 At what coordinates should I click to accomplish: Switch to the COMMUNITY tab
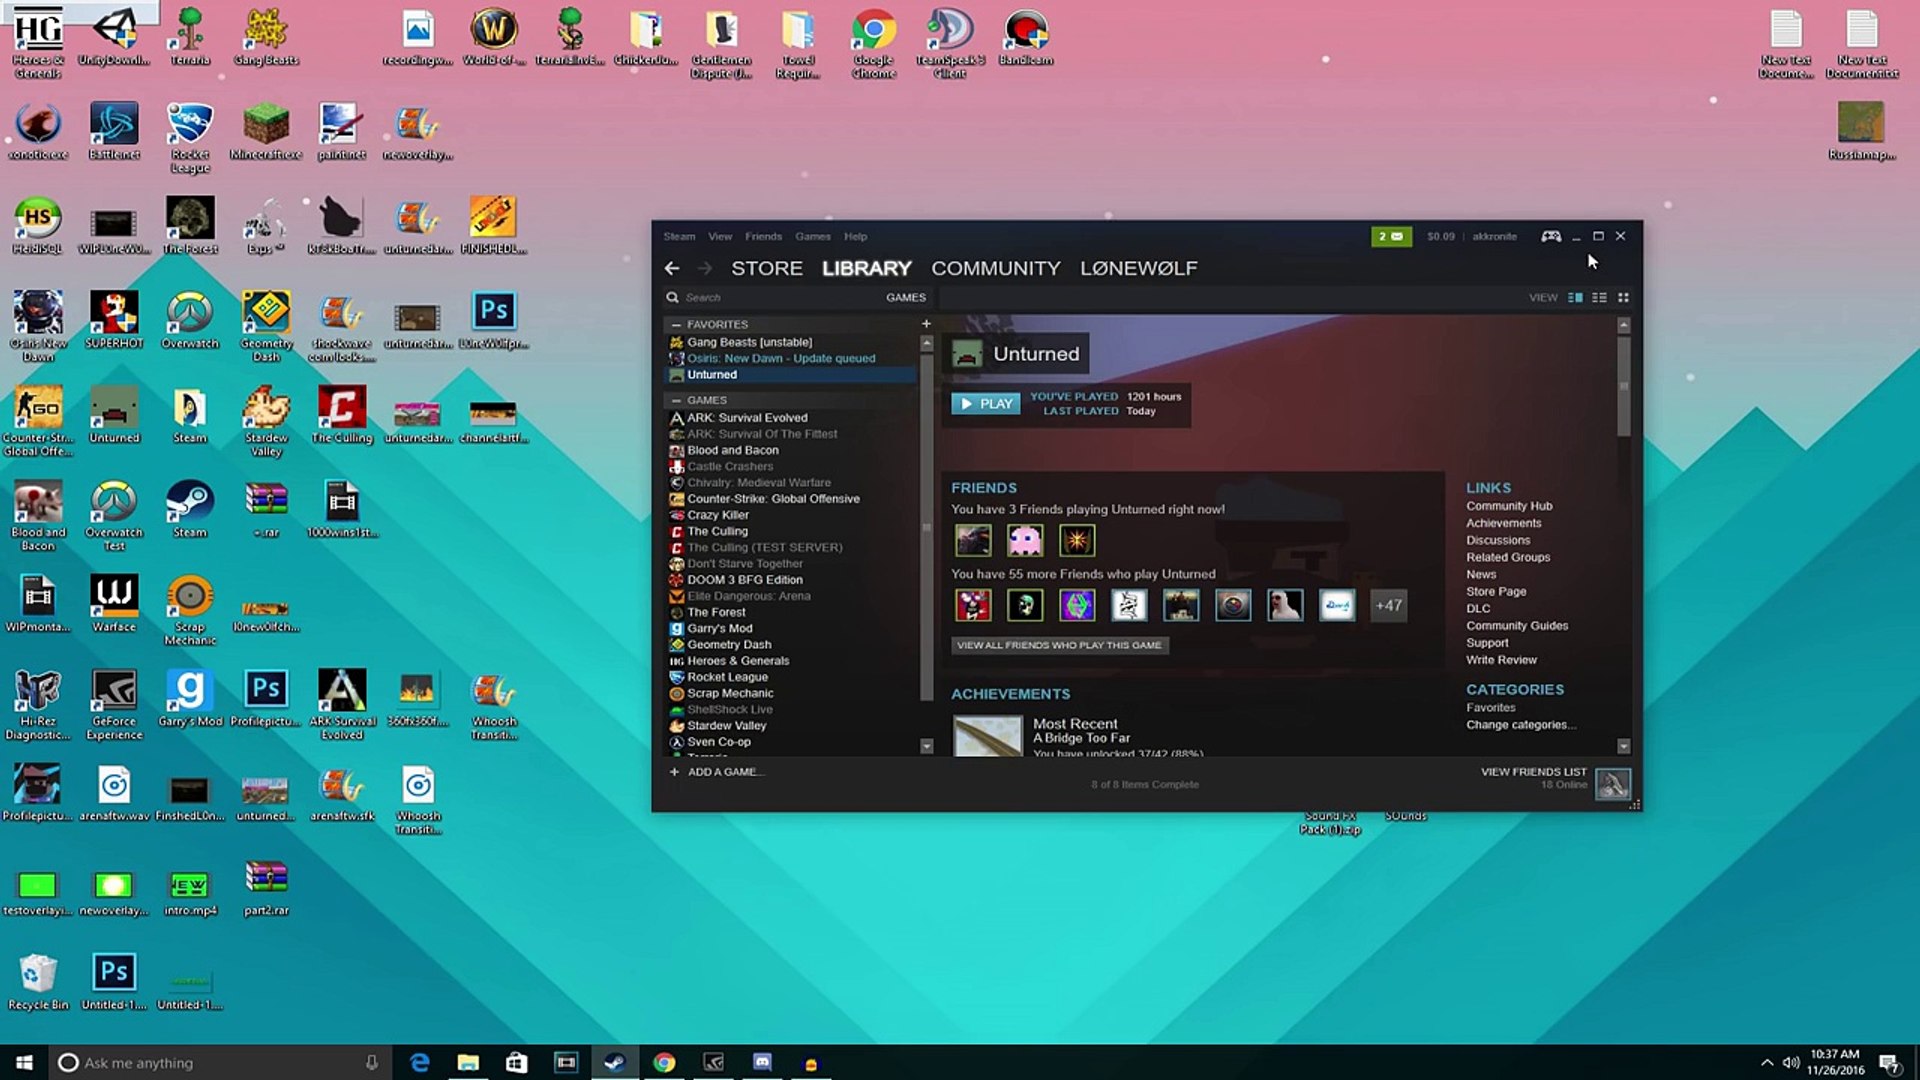click(995, 268)
